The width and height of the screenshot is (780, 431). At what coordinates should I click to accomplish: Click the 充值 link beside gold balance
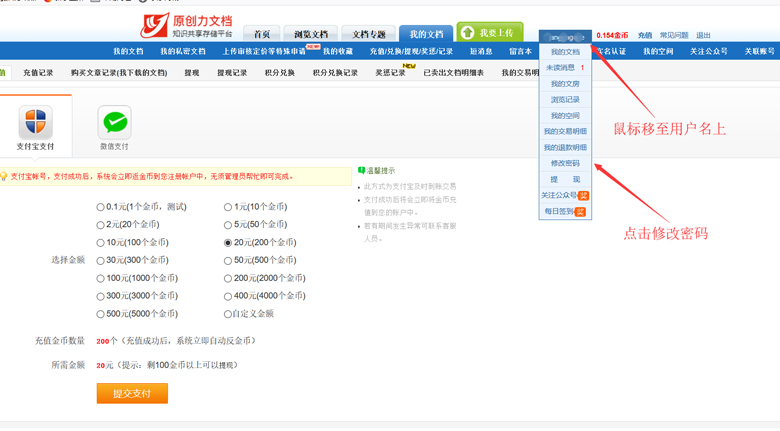tap(645, 35)
